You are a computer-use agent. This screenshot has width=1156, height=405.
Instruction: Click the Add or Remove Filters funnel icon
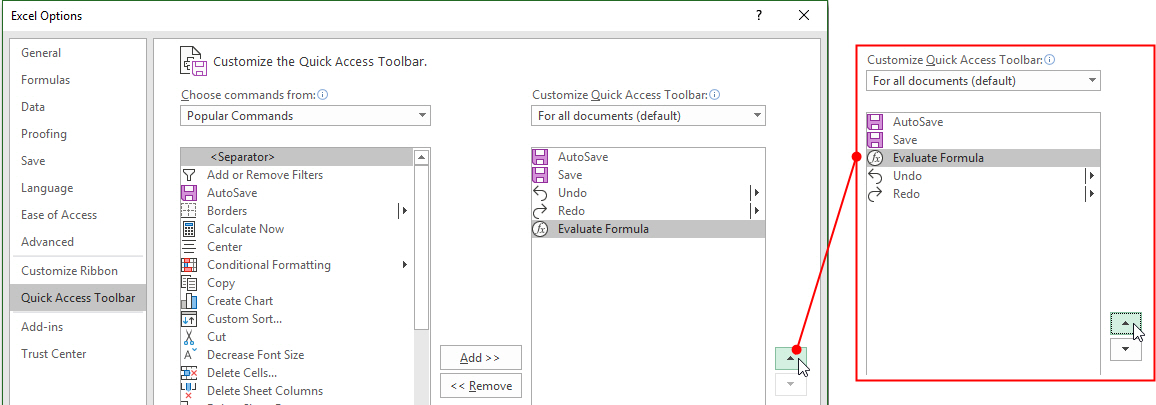[x=189, y=175]
